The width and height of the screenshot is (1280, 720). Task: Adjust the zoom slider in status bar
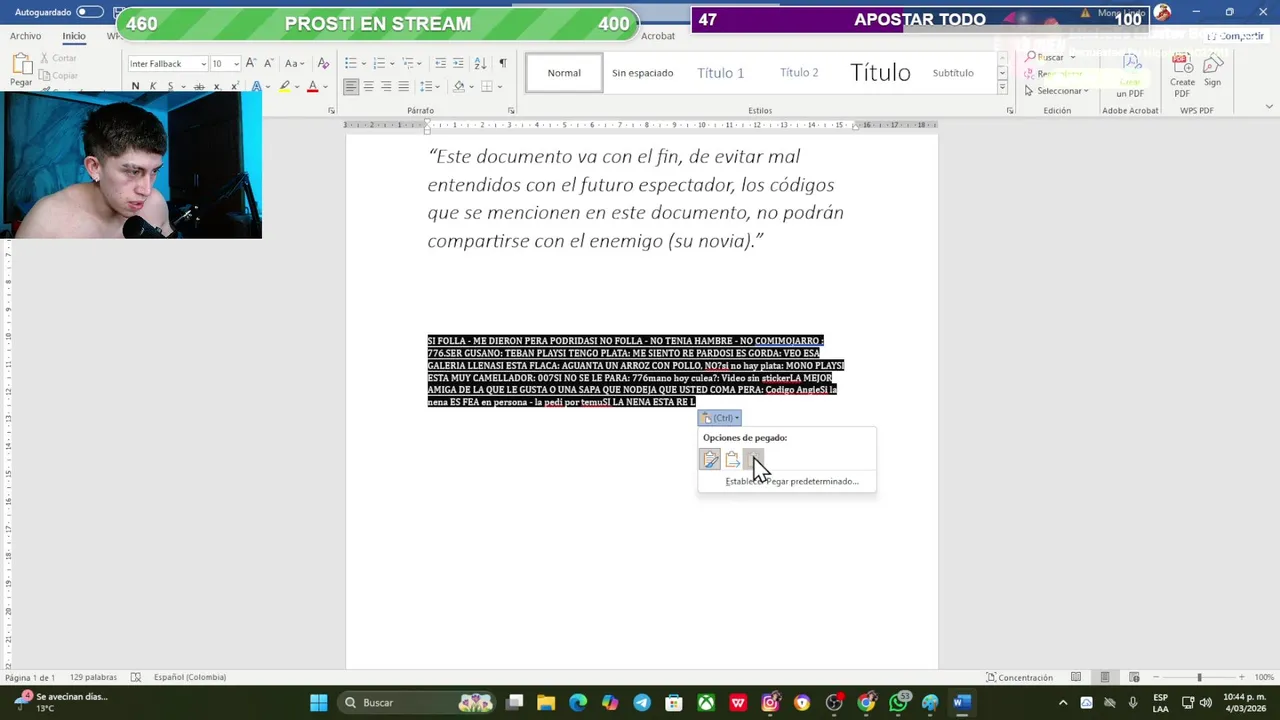1198,677
